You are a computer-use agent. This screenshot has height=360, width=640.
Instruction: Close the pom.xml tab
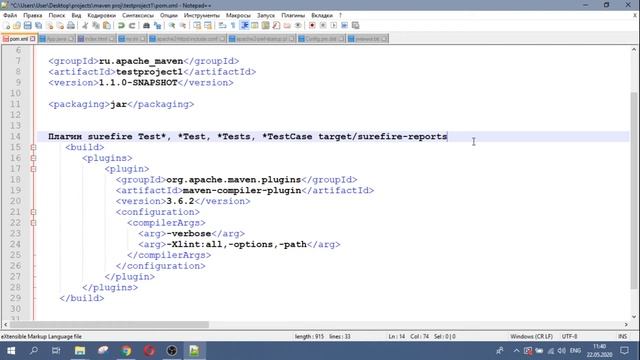click(33, 39)
